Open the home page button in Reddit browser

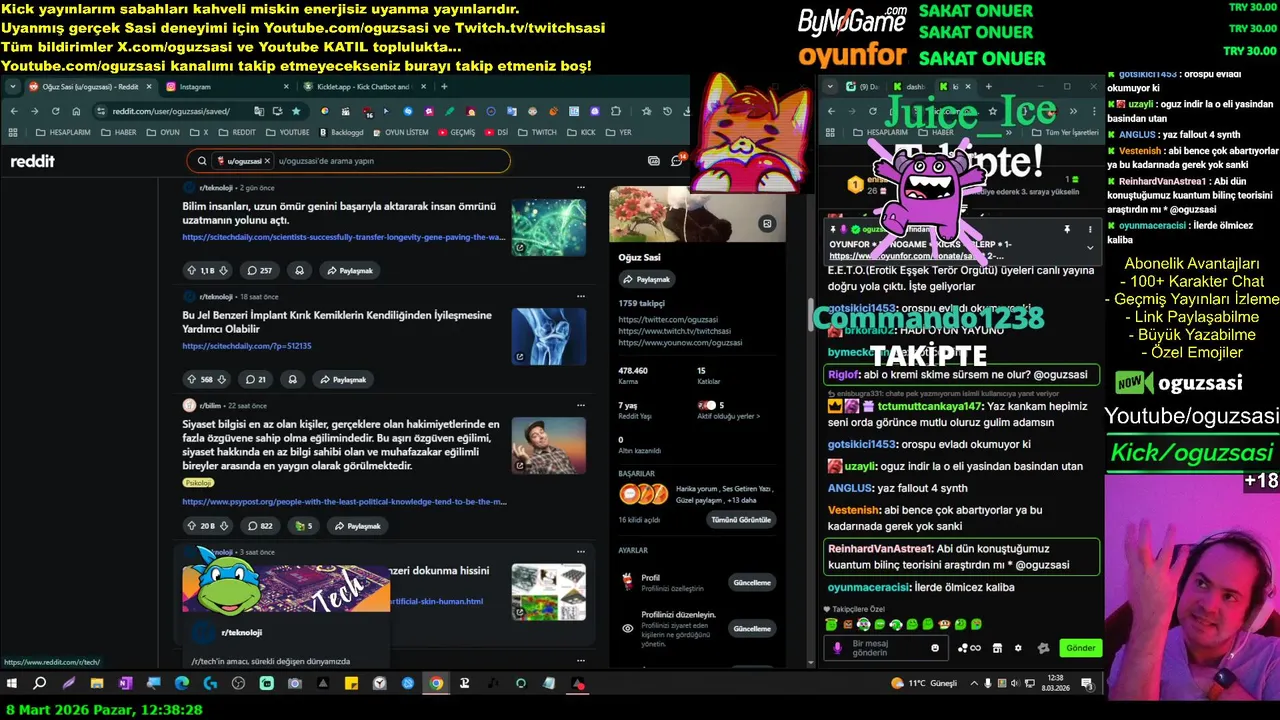[77, 111]
